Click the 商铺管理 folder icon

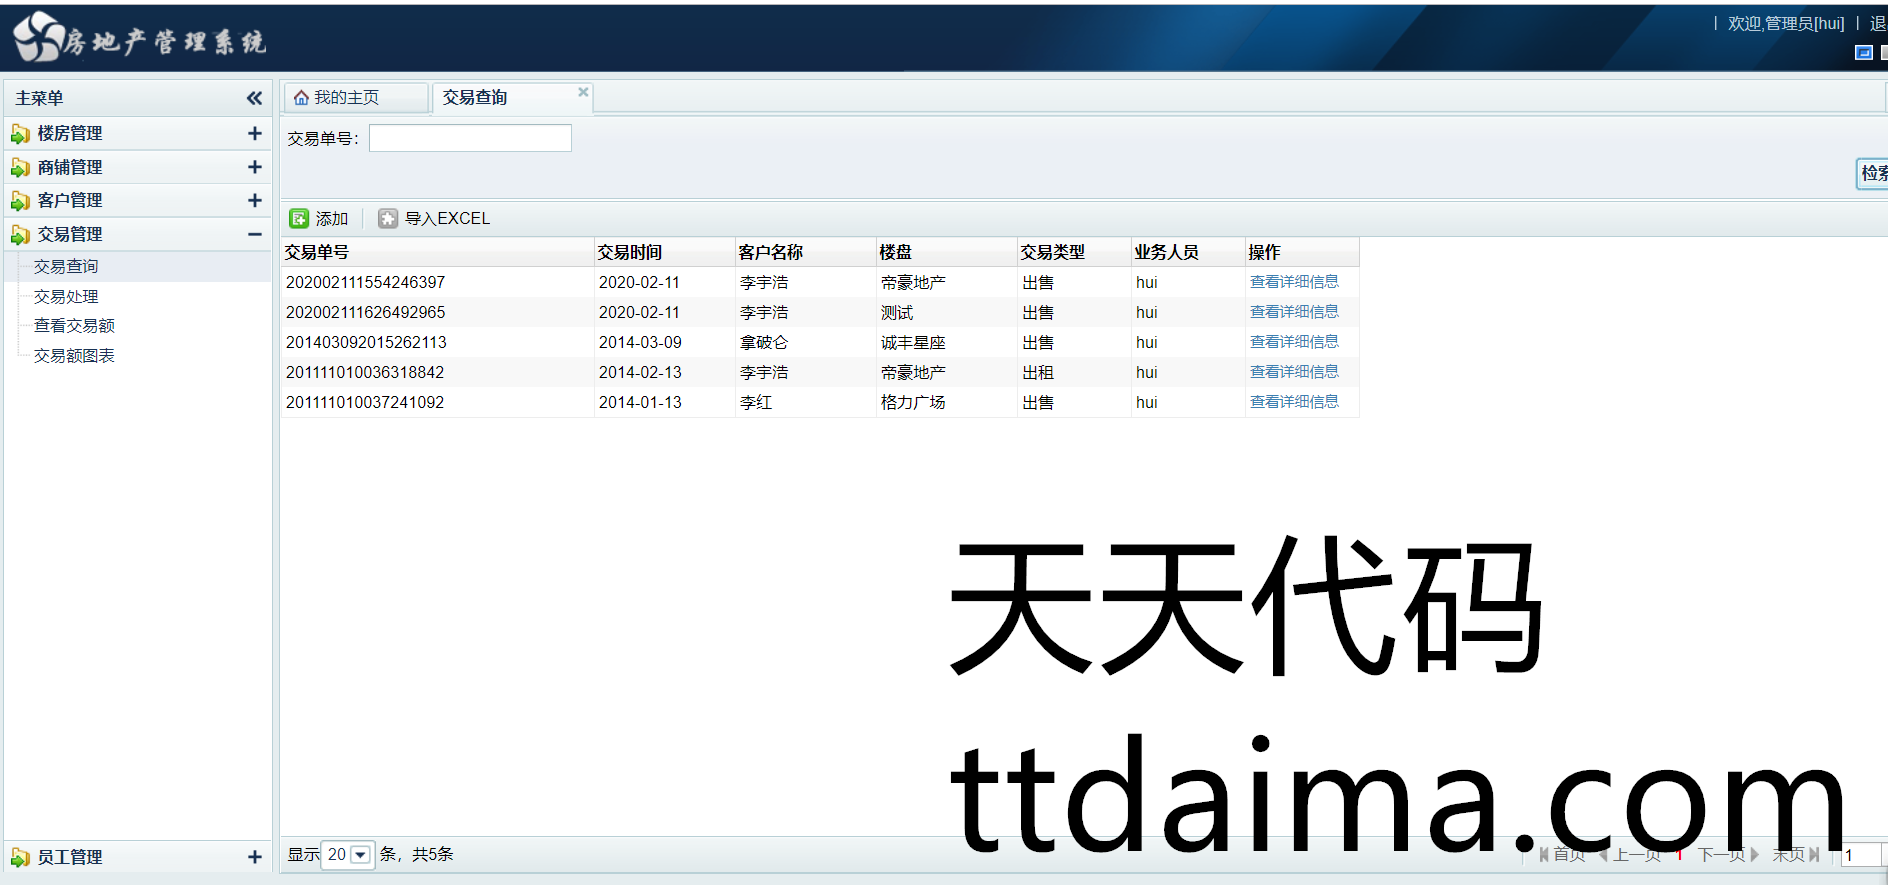coord(20,168)
